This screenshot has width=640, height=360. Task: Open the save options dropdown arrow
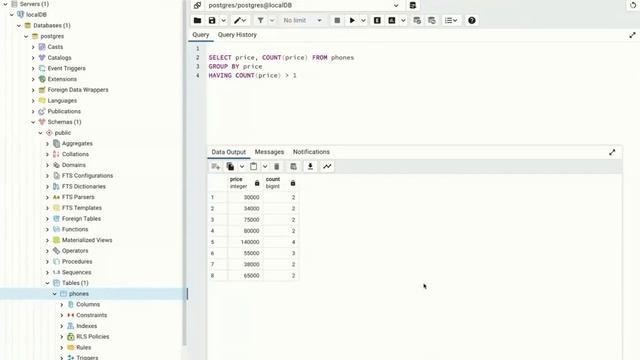click(223, 20)
